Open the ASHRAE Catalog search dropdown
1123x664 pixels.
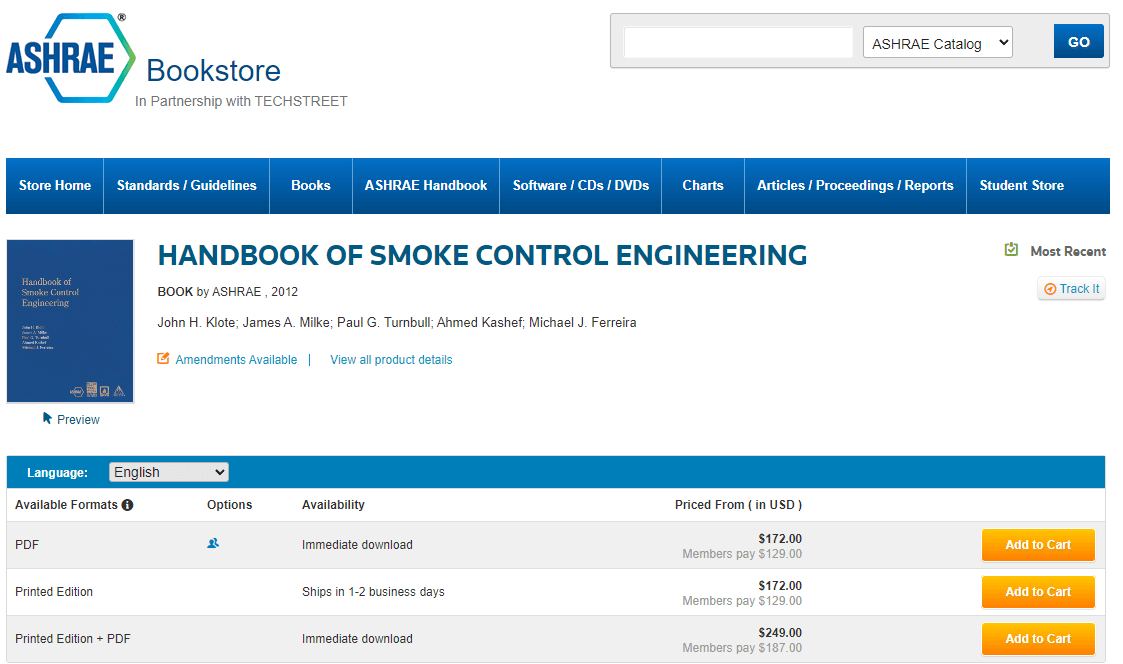pos(936,42)
